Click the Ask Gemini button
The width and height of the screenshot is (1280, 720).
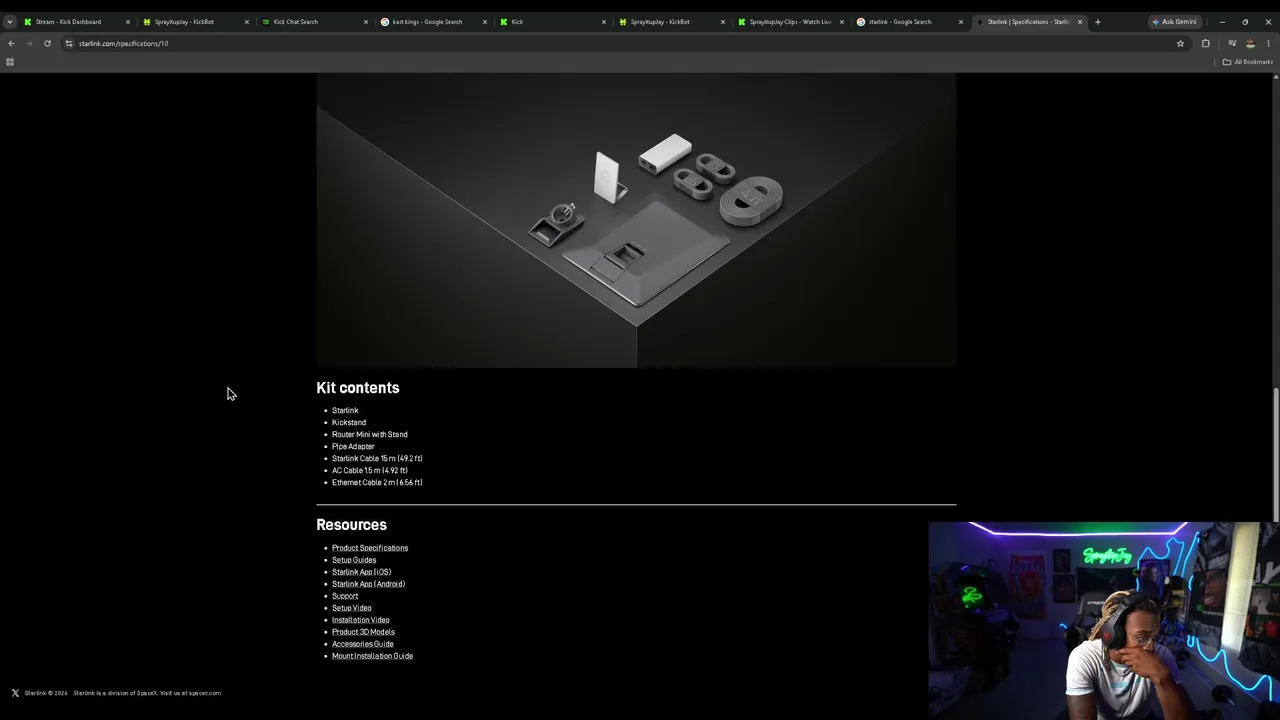[x=1174, y=22]
